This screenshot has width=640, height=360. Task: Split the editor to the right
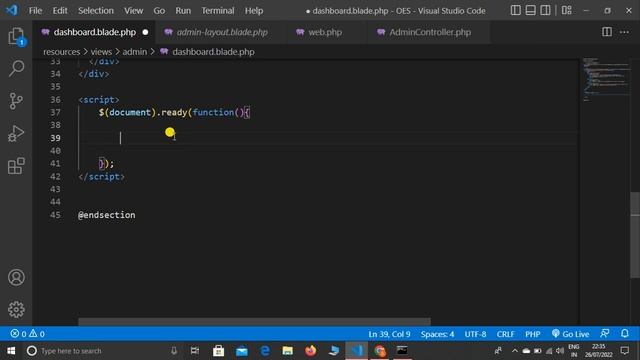(607, 32)
